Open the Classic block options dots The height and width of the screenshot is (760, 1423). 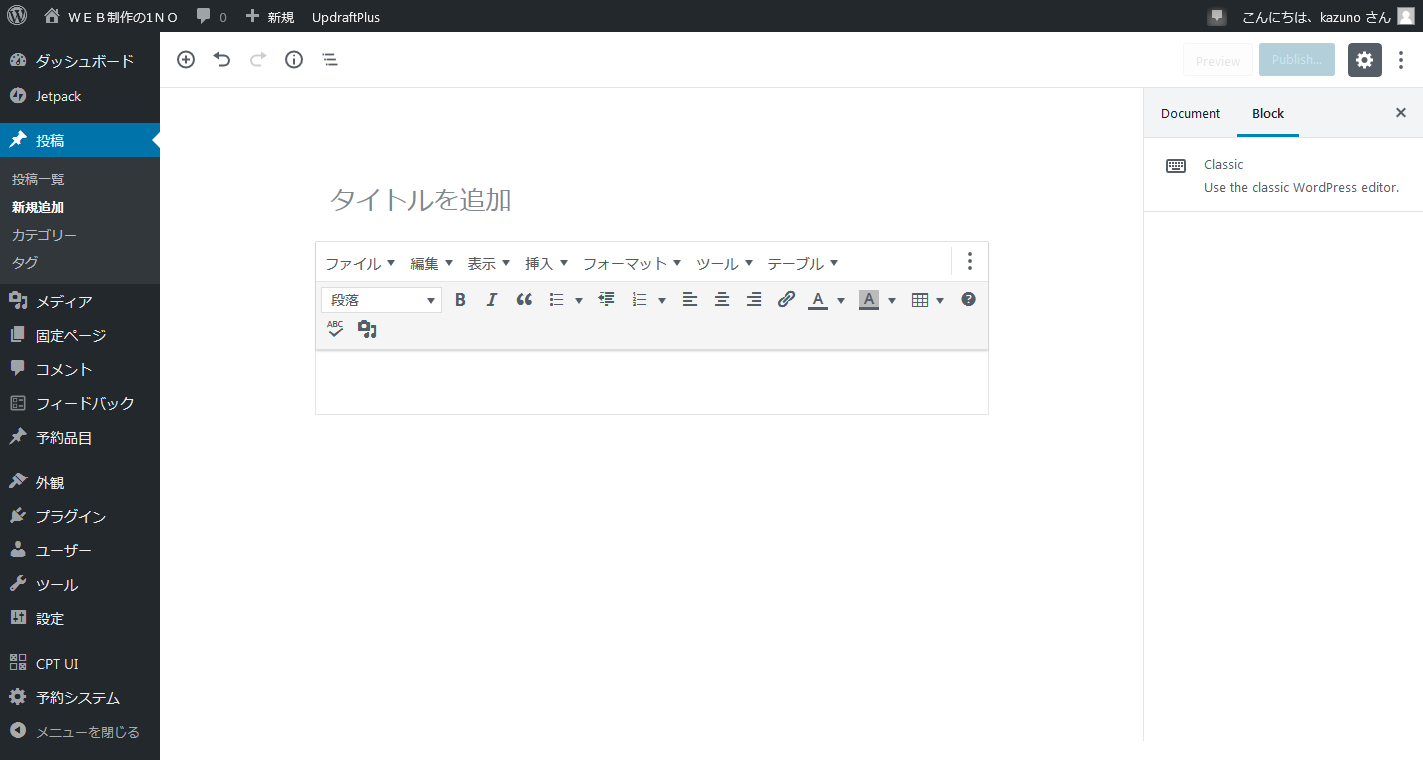tap(969, 261)
